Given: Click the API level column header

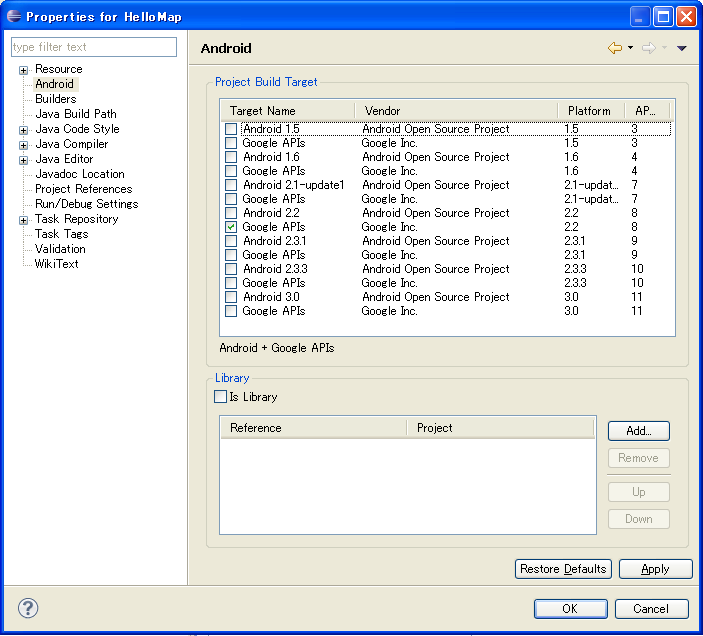Looking at the screenshot, I should pos(647,111).
